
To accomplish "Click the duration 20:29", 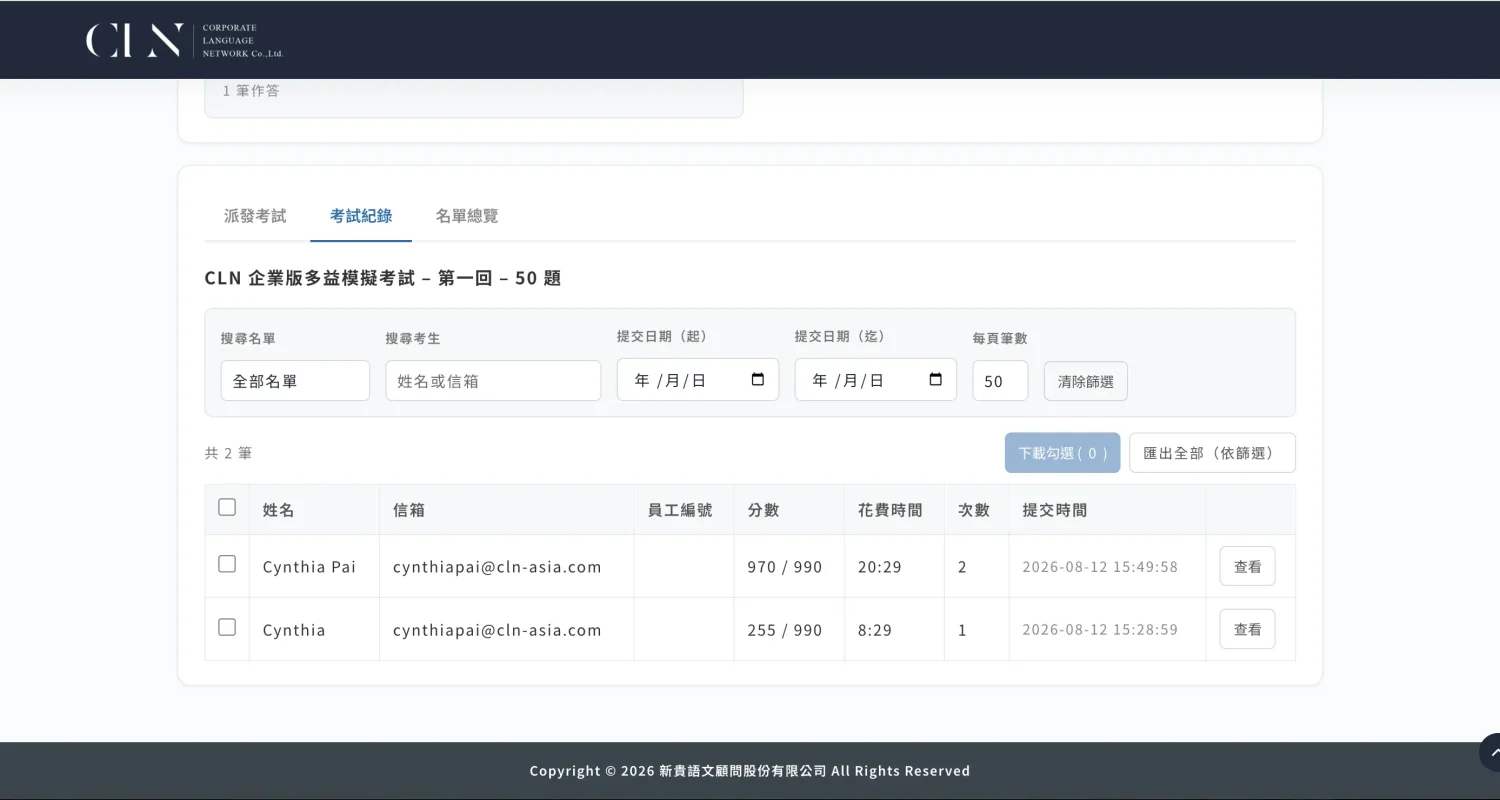I will (880, 567).
